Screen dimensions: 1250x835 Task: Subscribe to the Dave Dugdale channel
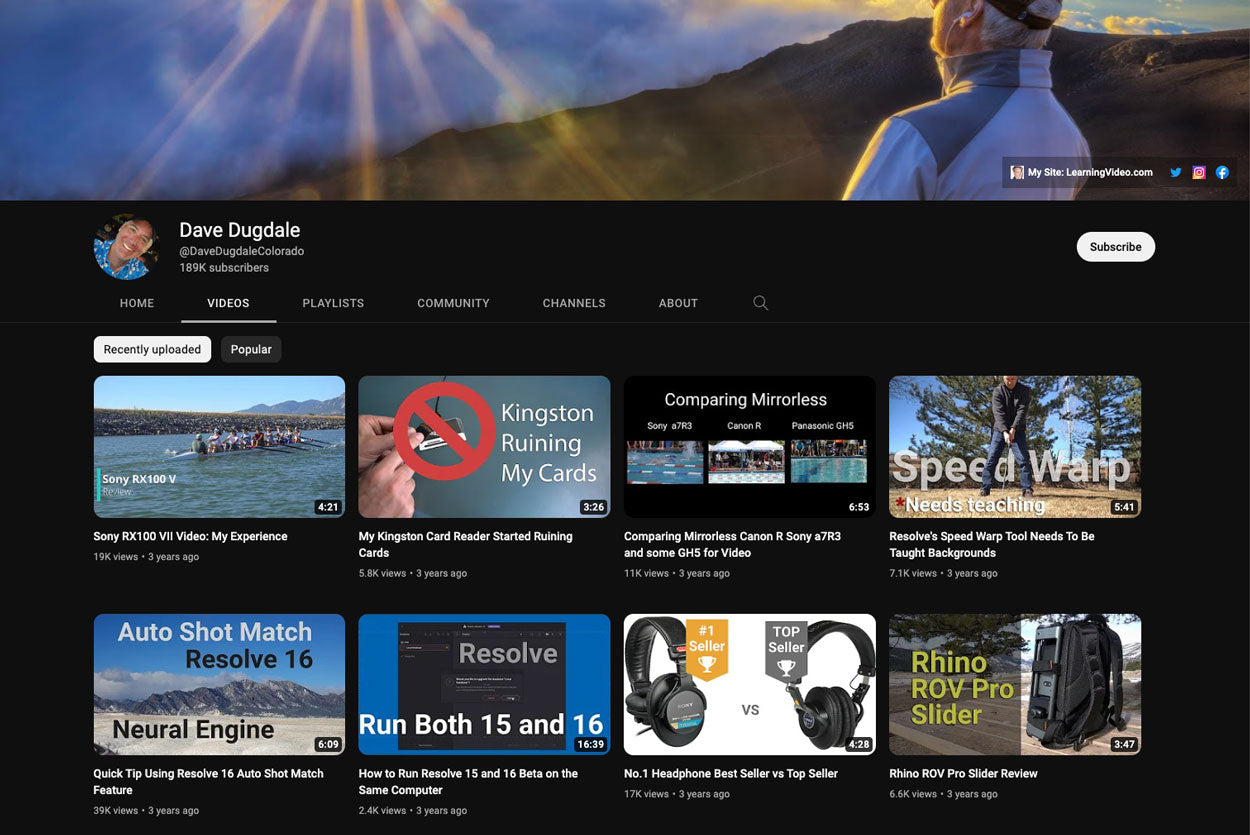point(1115,247)
